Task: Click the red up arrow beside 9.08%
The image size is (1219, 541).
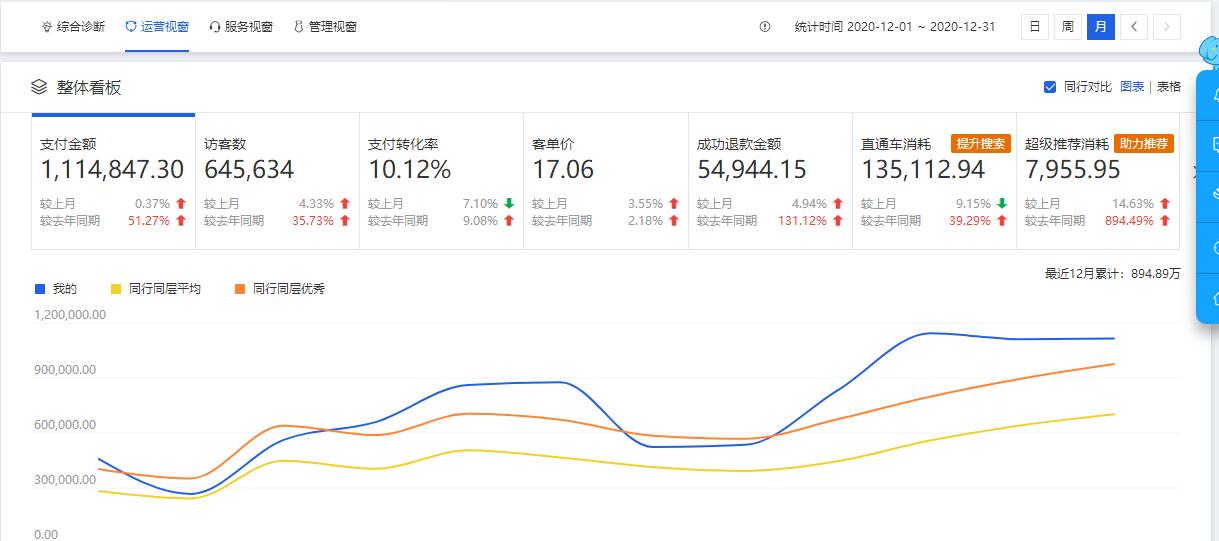Action: [x=509, y=221]
